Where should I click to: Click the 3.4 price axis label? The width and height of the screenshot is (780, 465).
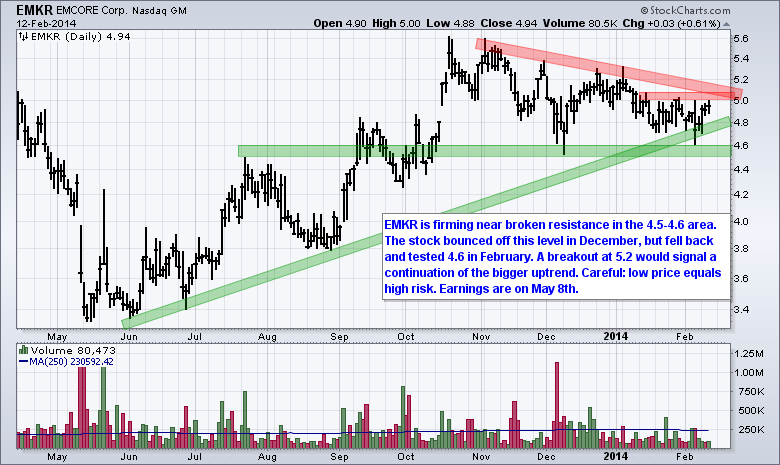click(x=741, y=309)
